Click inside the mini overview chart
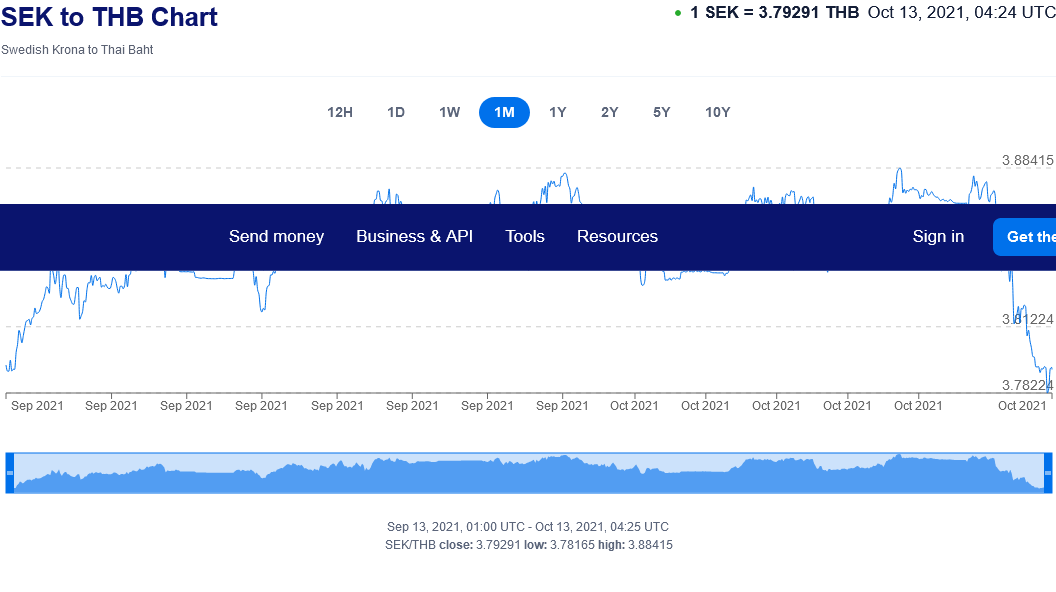Viewport: 1056px width, 592px height. [x=528, y=474]
